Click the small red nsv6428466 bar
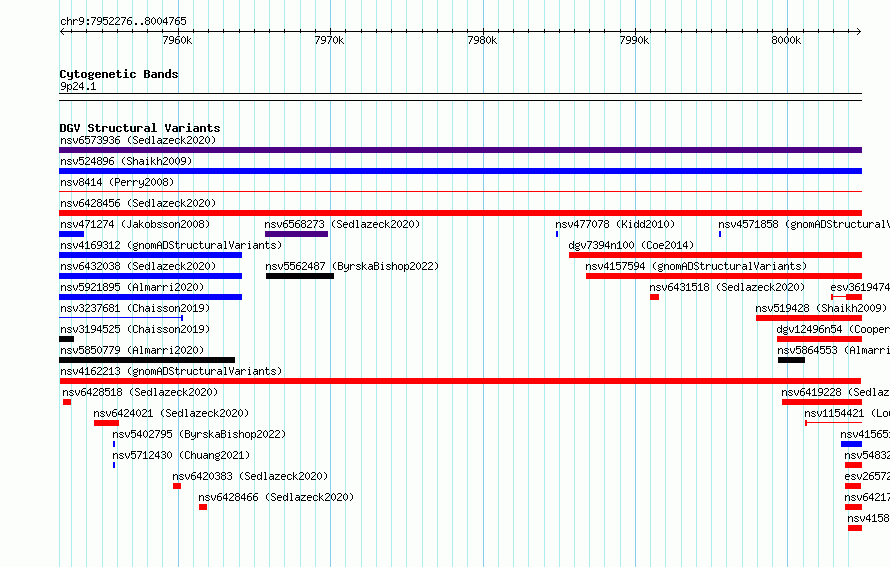The height and width of the screenshot is (567, 890). 203,507
